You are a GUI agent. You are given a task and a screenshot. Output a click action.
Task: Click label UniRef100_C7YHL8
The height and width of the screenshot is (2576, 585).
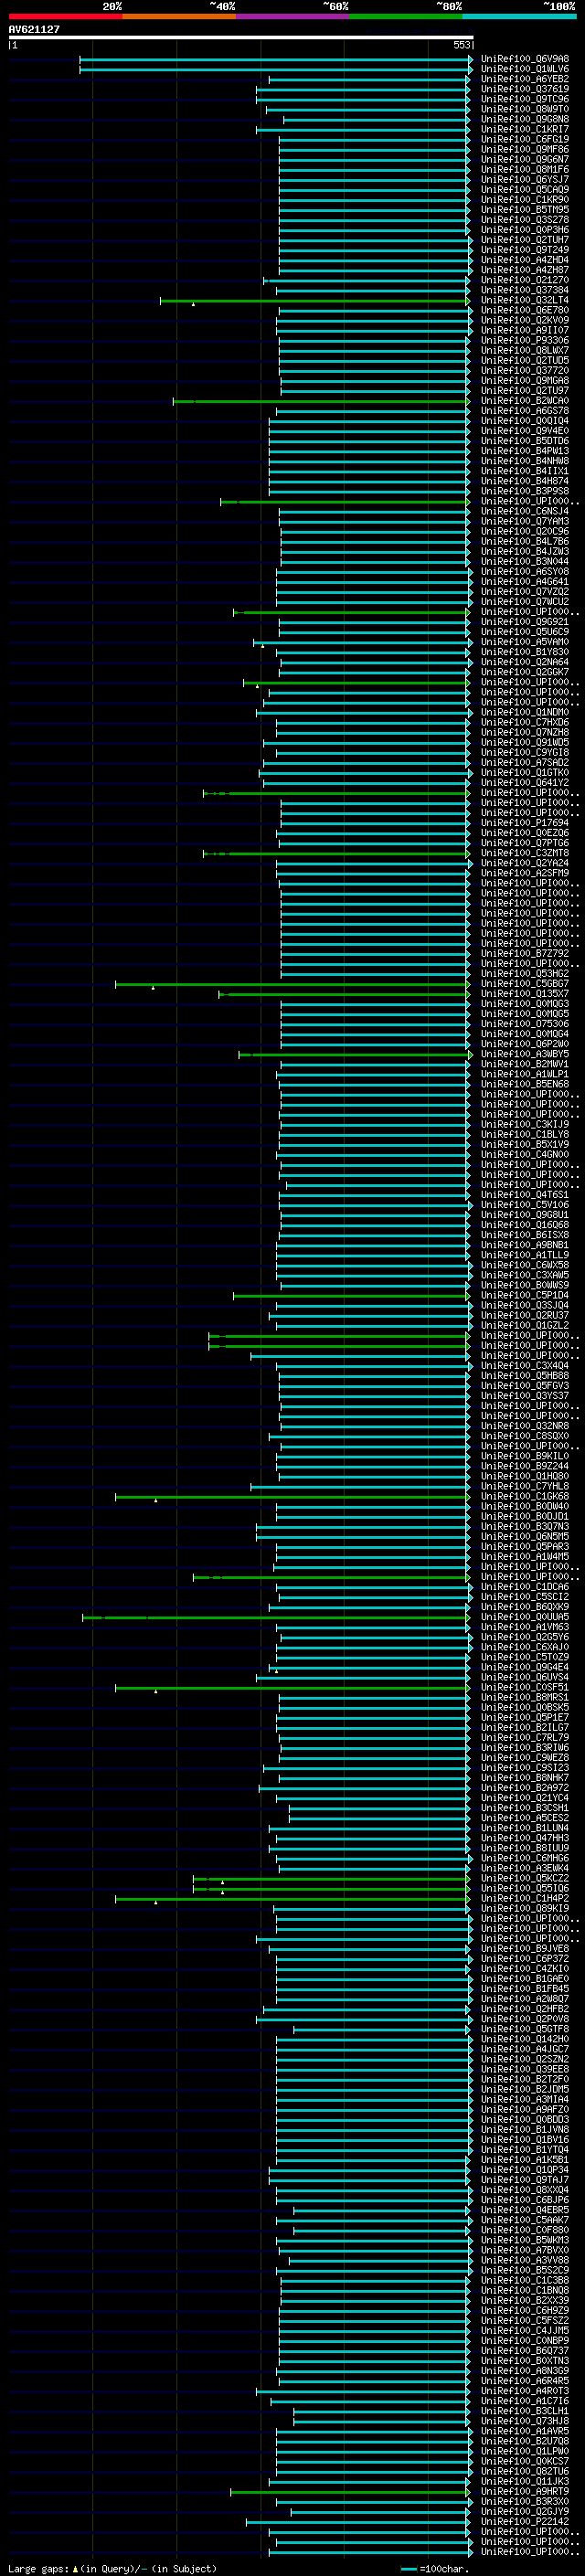pyautogui.click(x=525, y=1486)
